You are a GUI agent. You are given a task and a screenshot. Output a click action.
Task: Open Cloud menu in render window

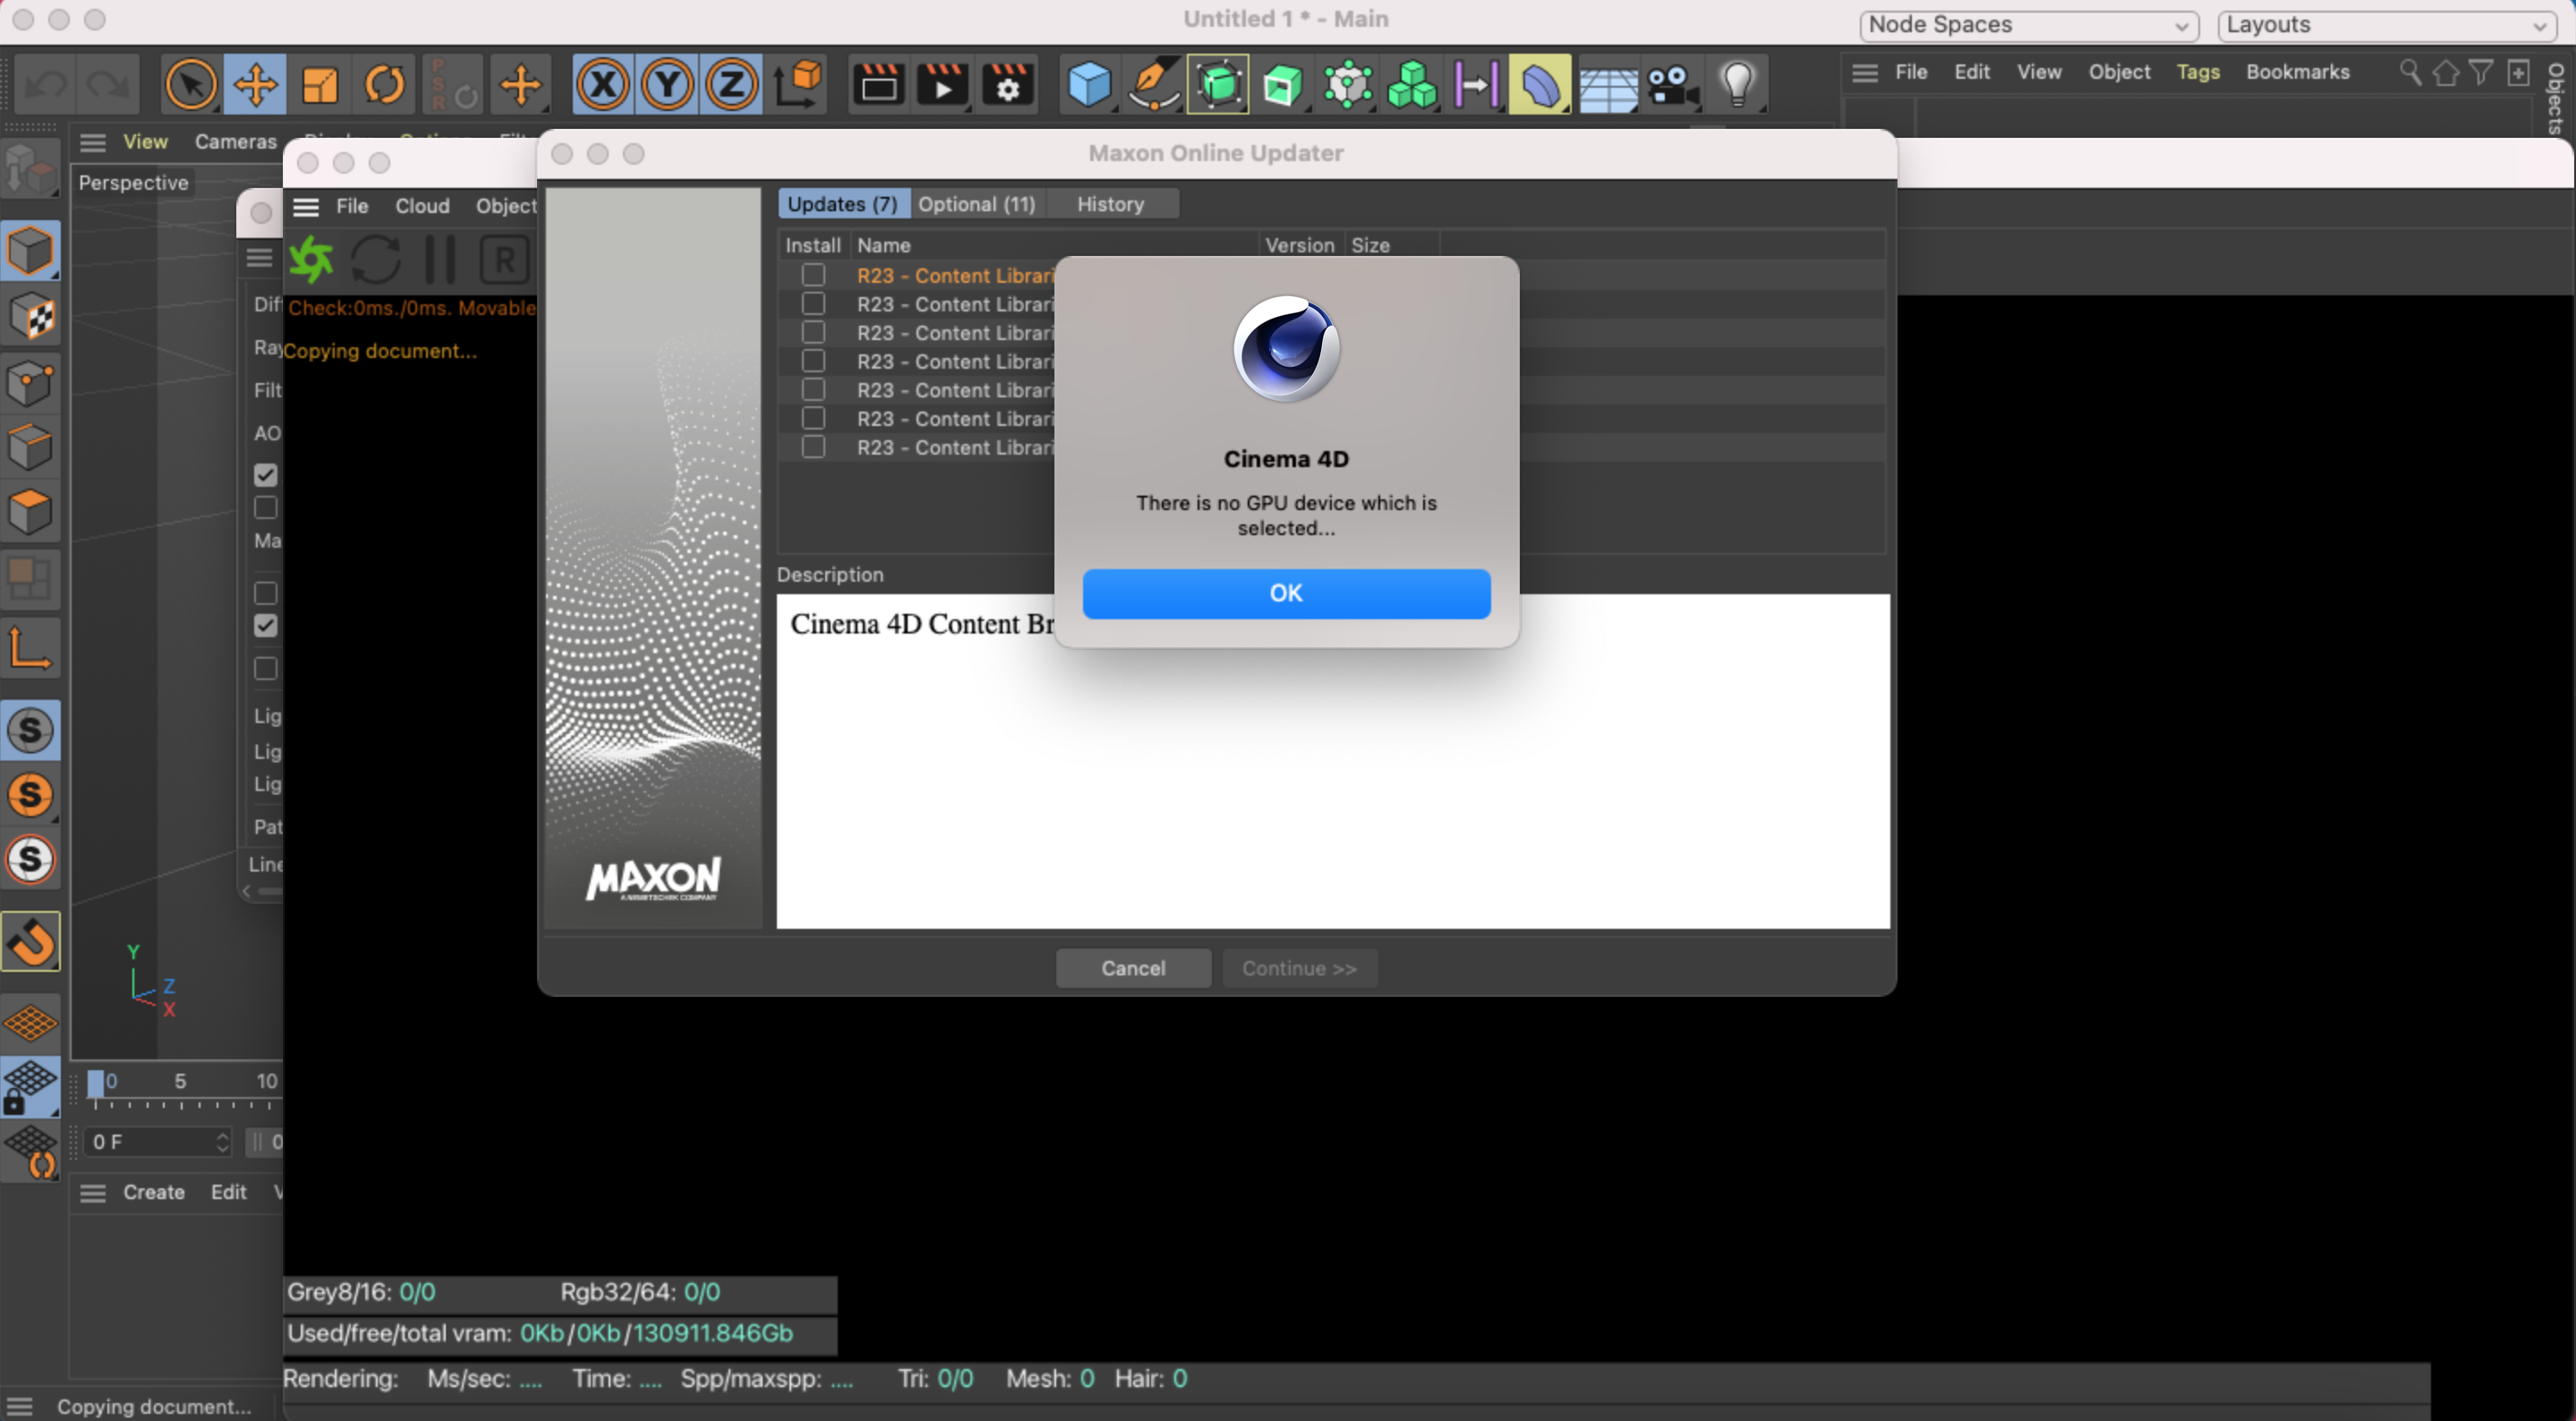tap(422, 206)
